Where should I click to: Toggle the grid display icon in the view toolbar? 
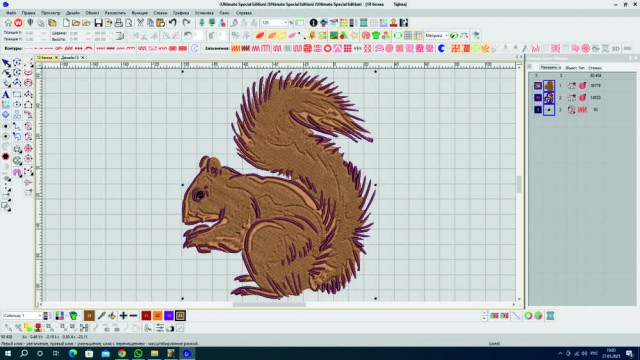click(408, 36)
